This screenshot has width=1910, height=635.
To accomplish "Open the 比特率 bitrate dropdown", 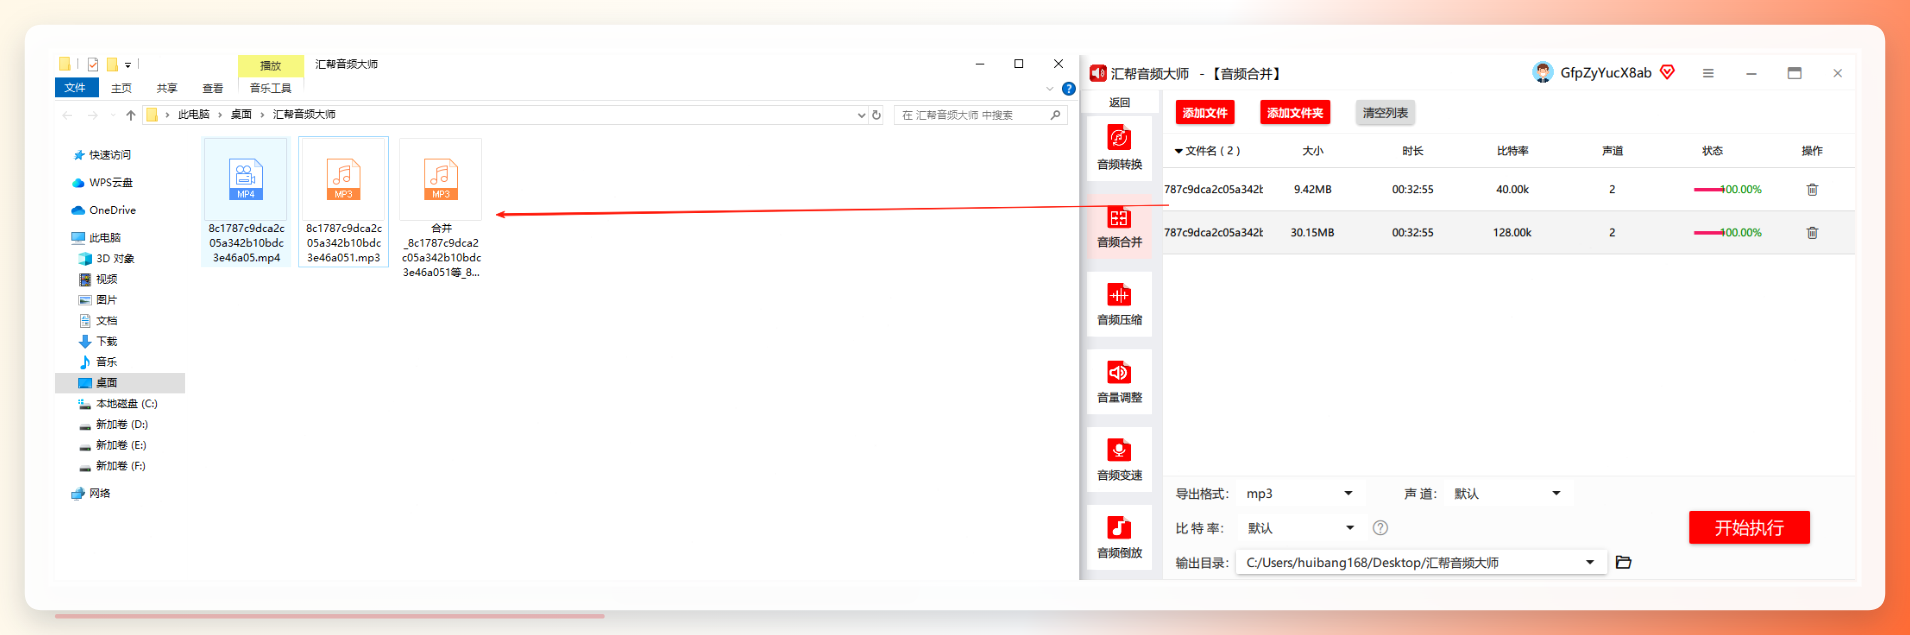I will pos(1299,528).
